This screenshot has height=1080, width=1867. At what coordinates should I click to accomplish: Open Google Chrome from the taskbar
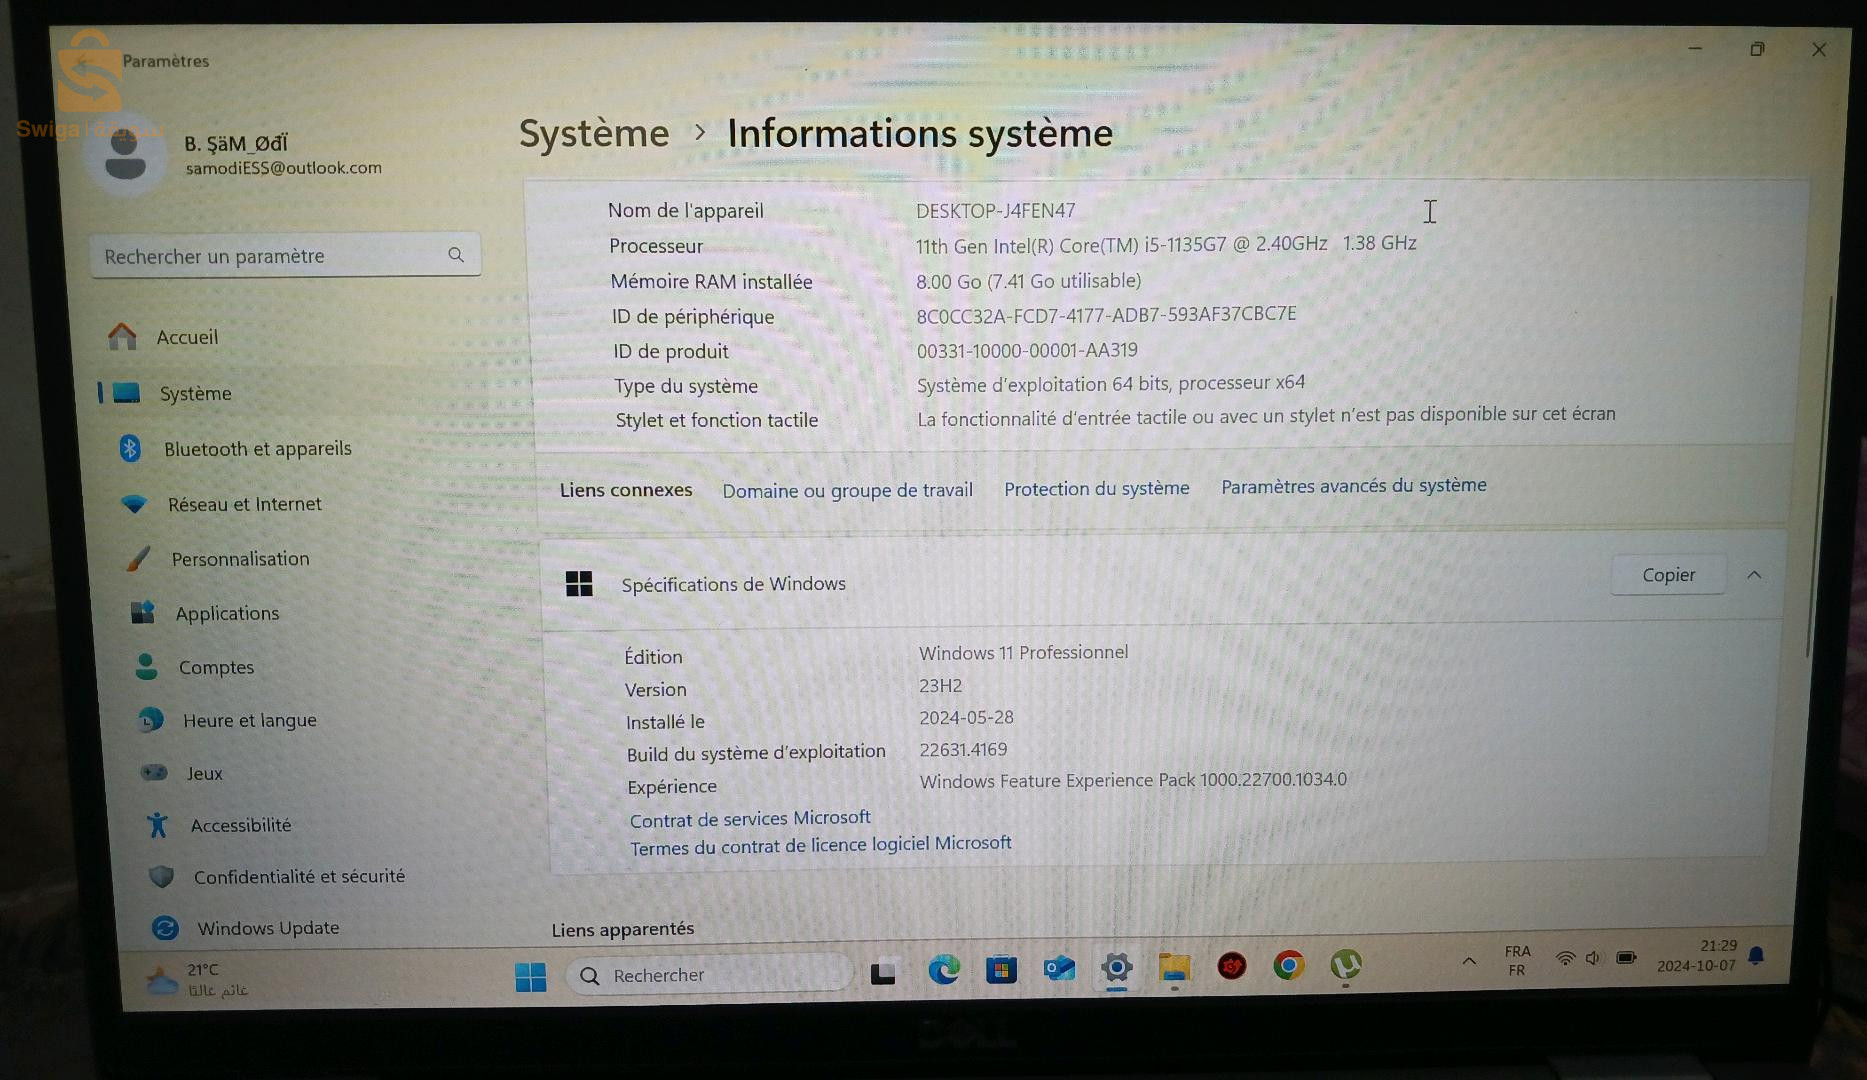[1288, 965]
